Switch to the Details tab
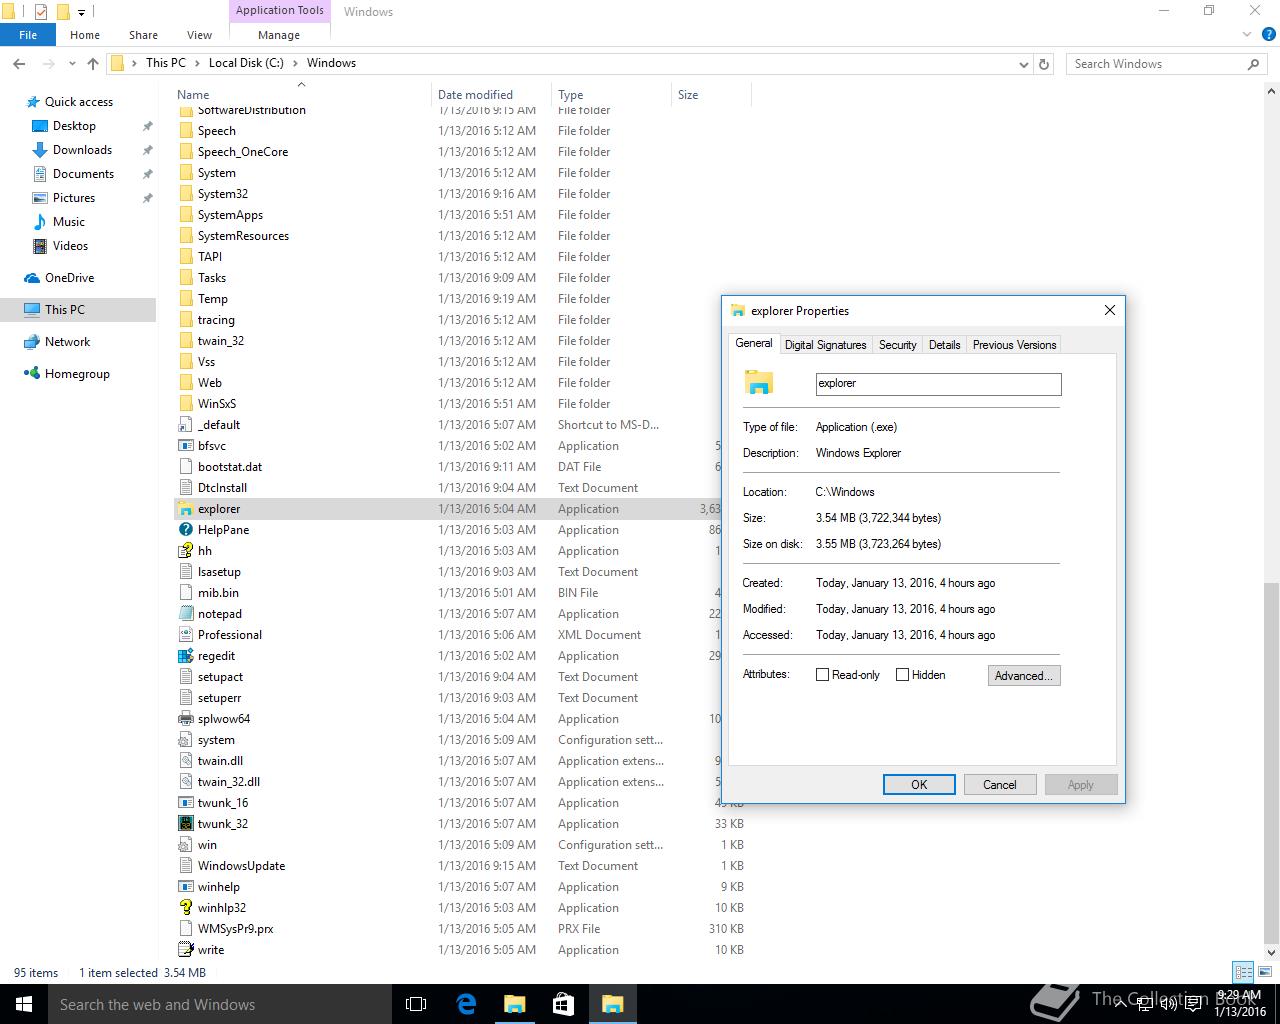The width and height of the screenshot is (1280, 1024). point(944,345)
